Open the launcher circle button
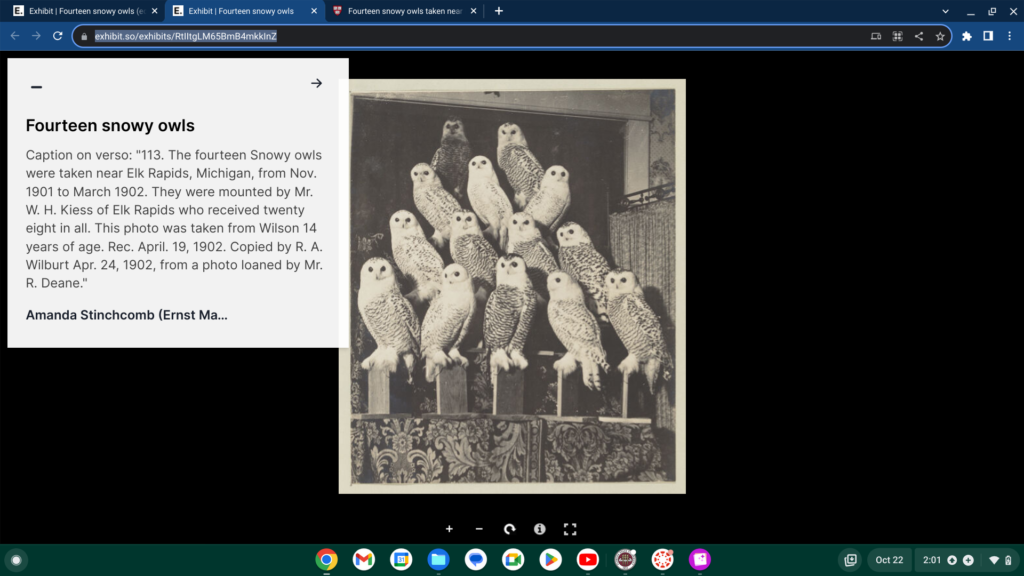 (x=16, y=560)
